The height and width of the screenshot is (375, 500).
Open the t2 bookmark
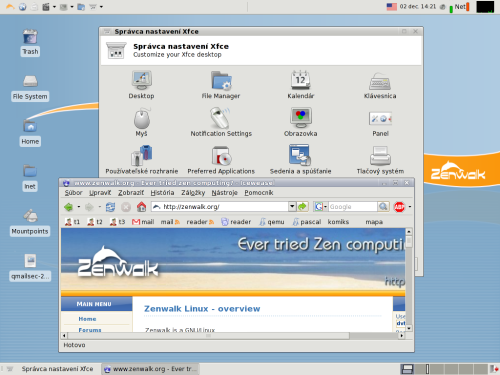click(x=95, y=222)
